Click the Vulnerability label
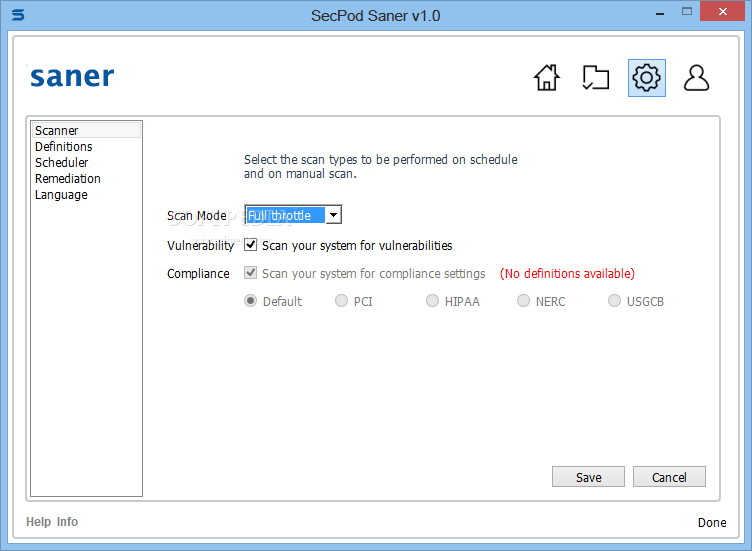This screenshot has height=551, width=752. pyautogui.click(x=200, y=246)
